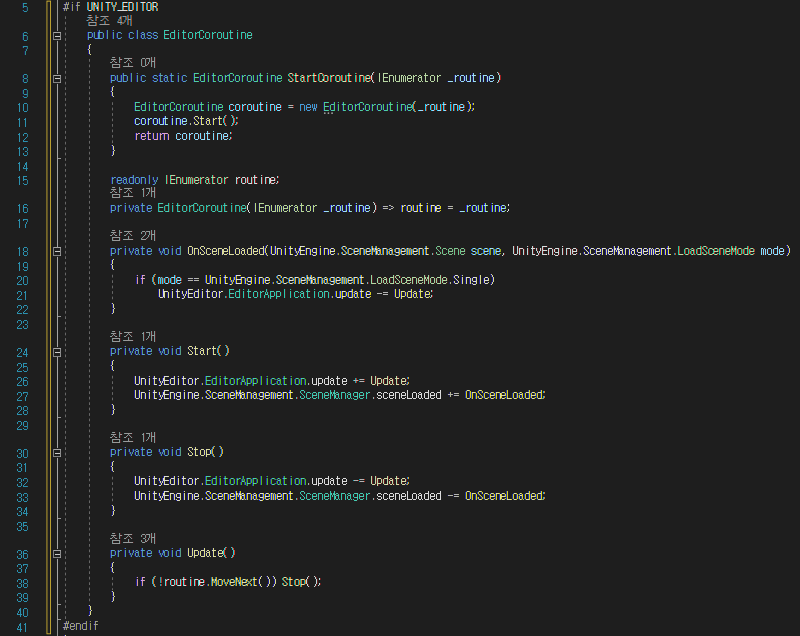Open the '참조 1개' CodeLens above the EditorCoroutine constructor
This screenshot has height=636, width=800.
133,193
